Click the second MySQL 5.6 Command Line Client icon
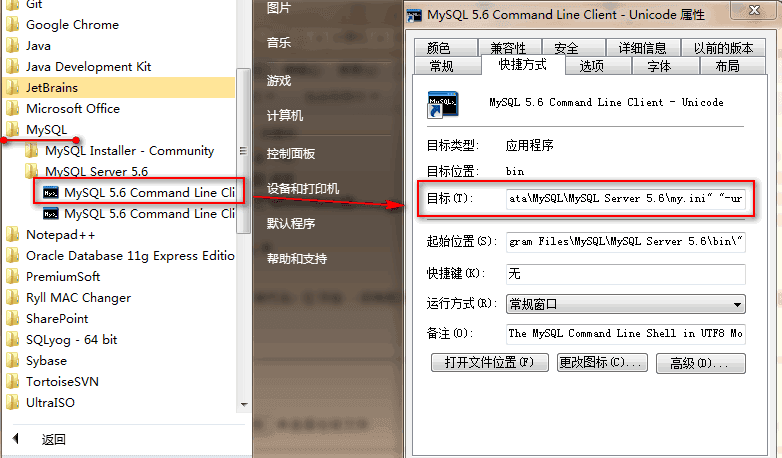This screenshot has width=782, height=458. [x=50, y=214]
